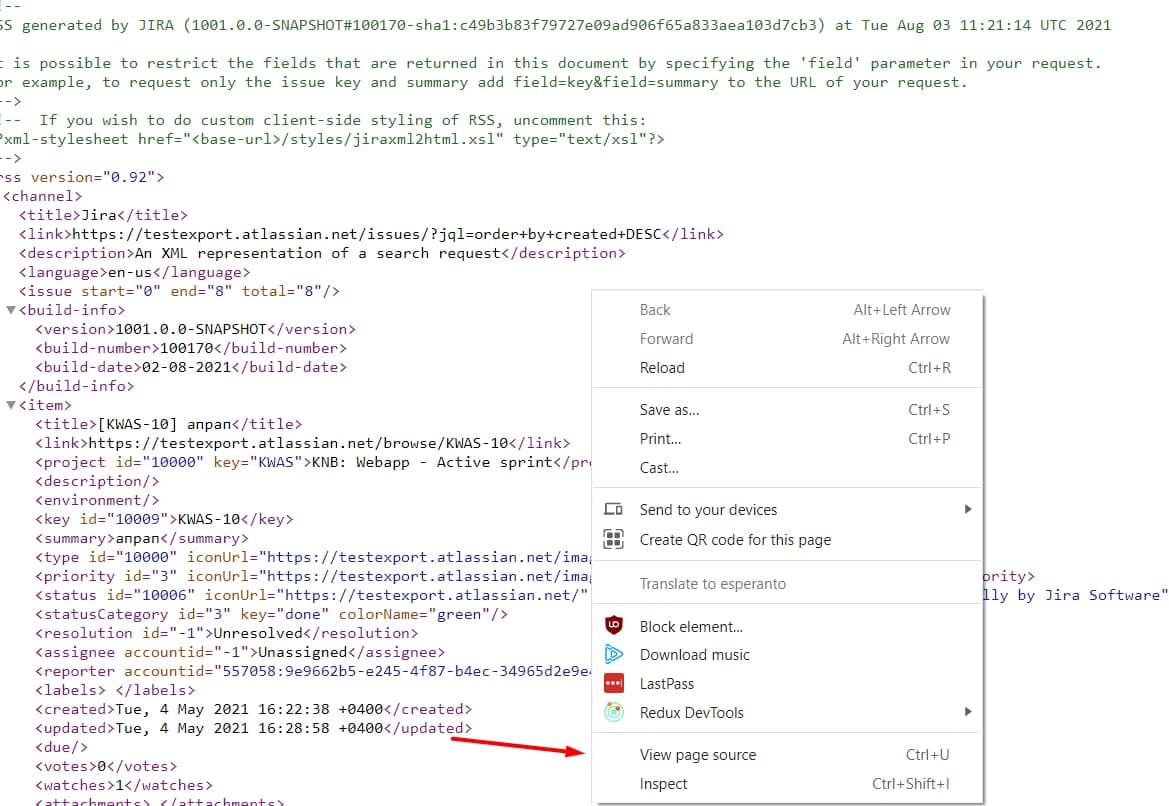The height and width of the screenshot is (806, 1169).
Task: Click the rss version="0.92" line
Action: 82,177
